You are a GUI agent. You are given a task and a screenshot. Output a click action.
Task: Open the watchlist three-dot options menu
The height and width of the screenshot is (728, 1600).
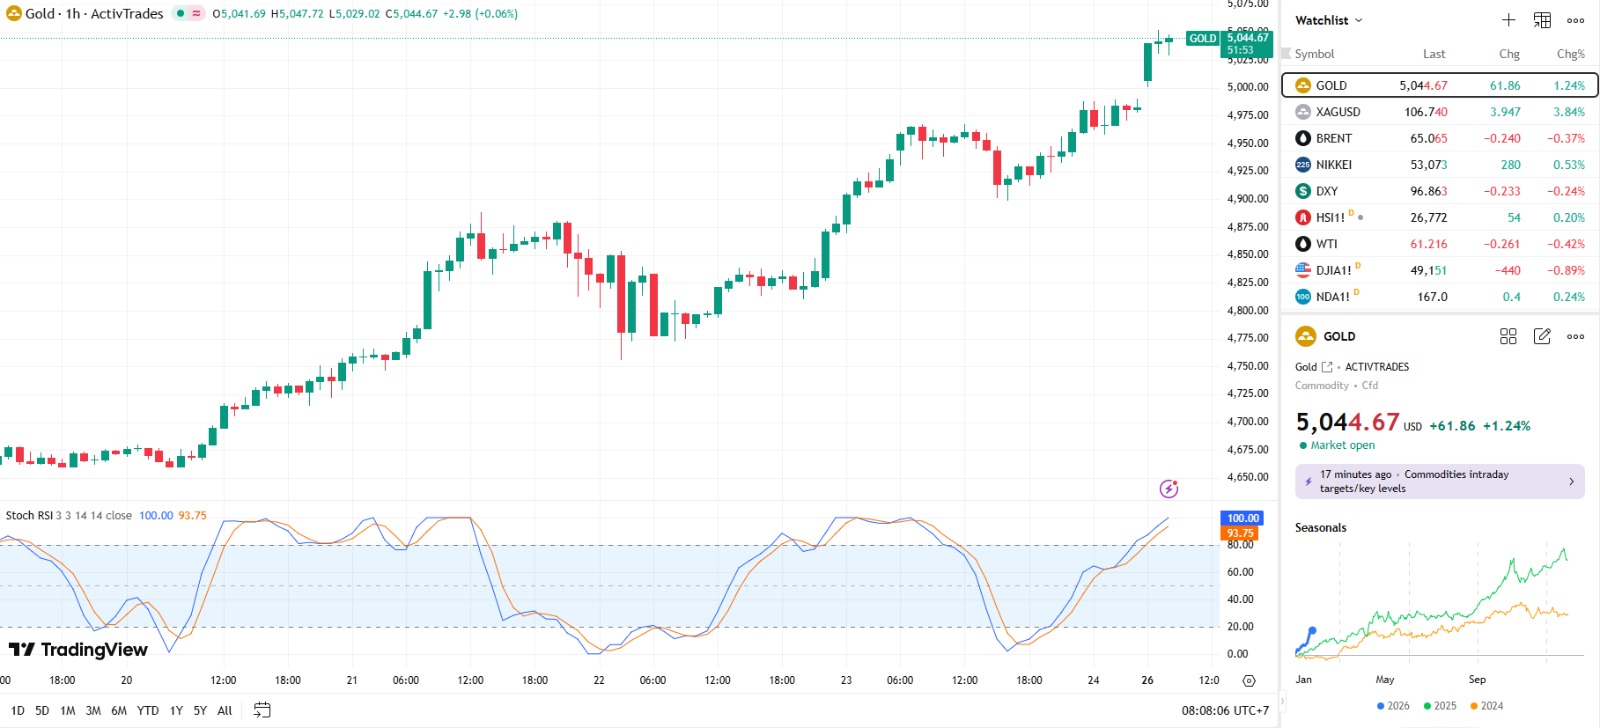click(x=1576, y=20)
